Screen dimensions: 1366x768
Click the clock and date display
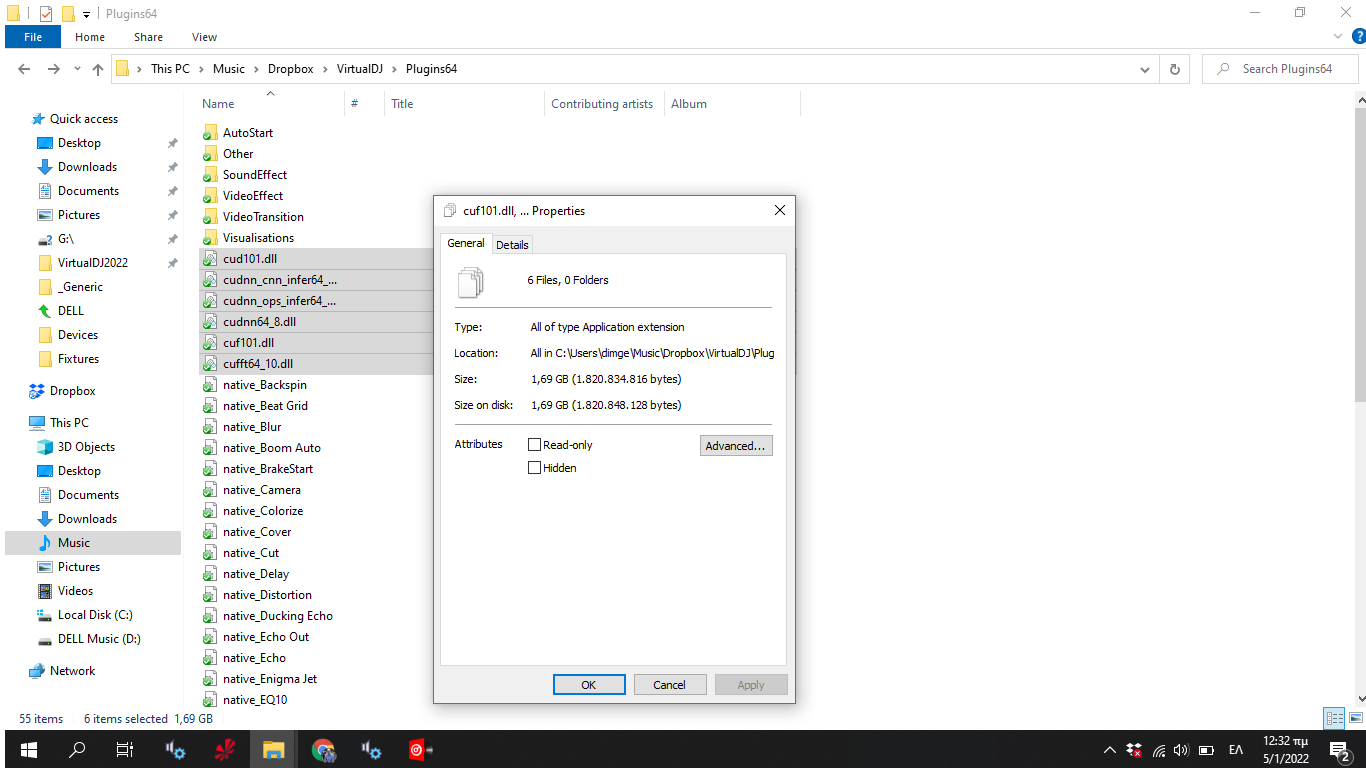click(x=1285, y=750)
